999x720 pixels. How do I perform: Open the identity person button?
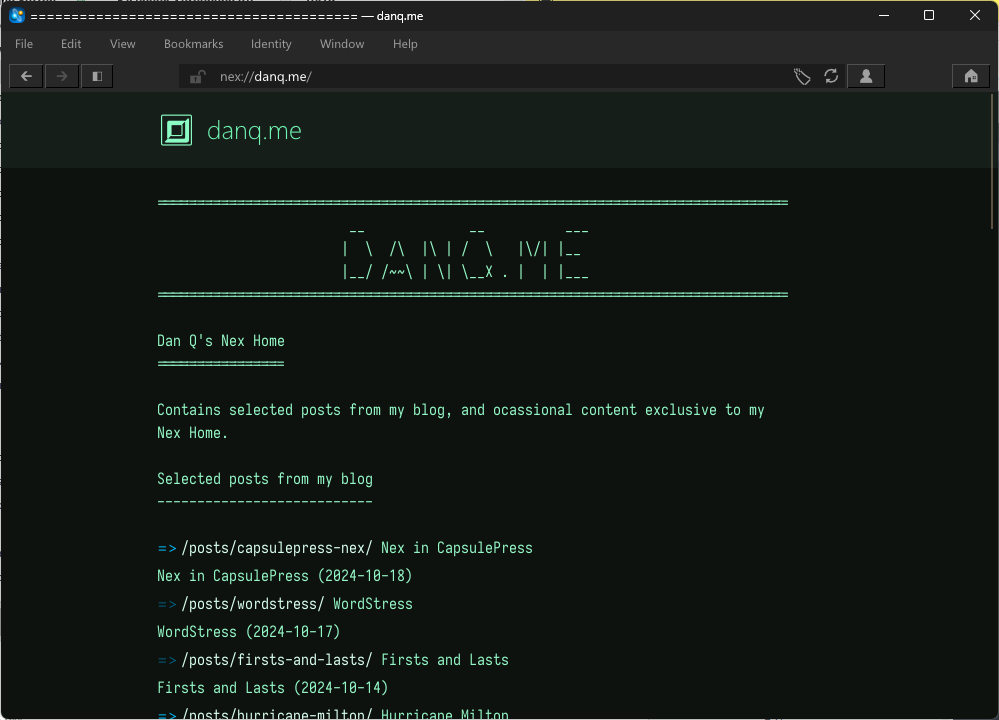point(865,76)
